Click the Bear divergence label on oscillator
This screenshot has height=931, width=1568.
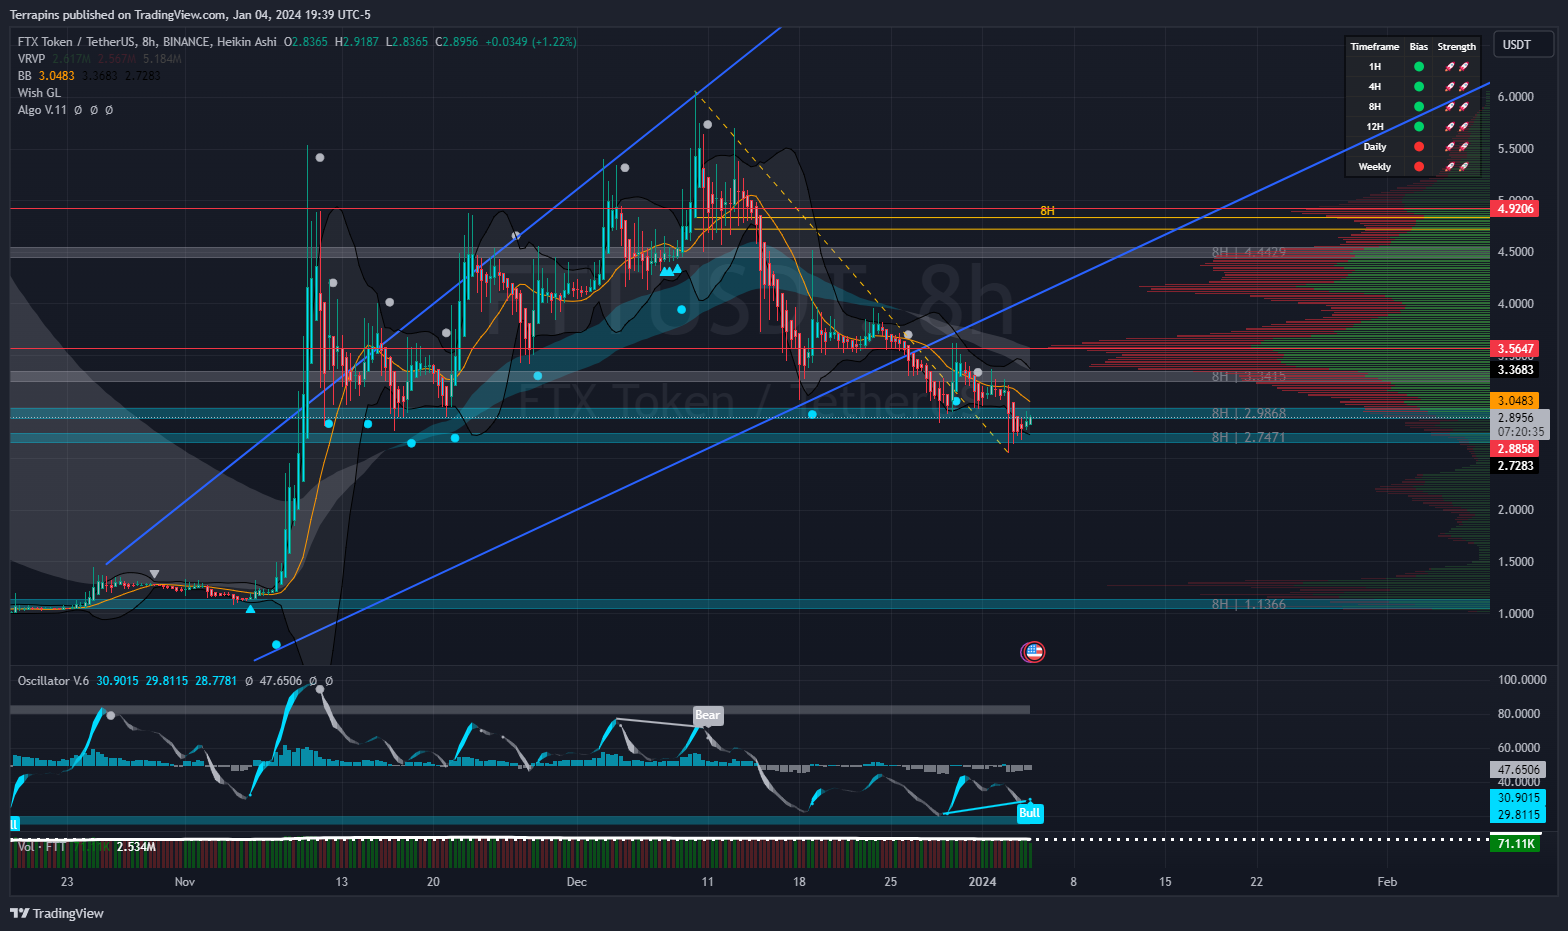pyautogui.click(x=707, y=715)
